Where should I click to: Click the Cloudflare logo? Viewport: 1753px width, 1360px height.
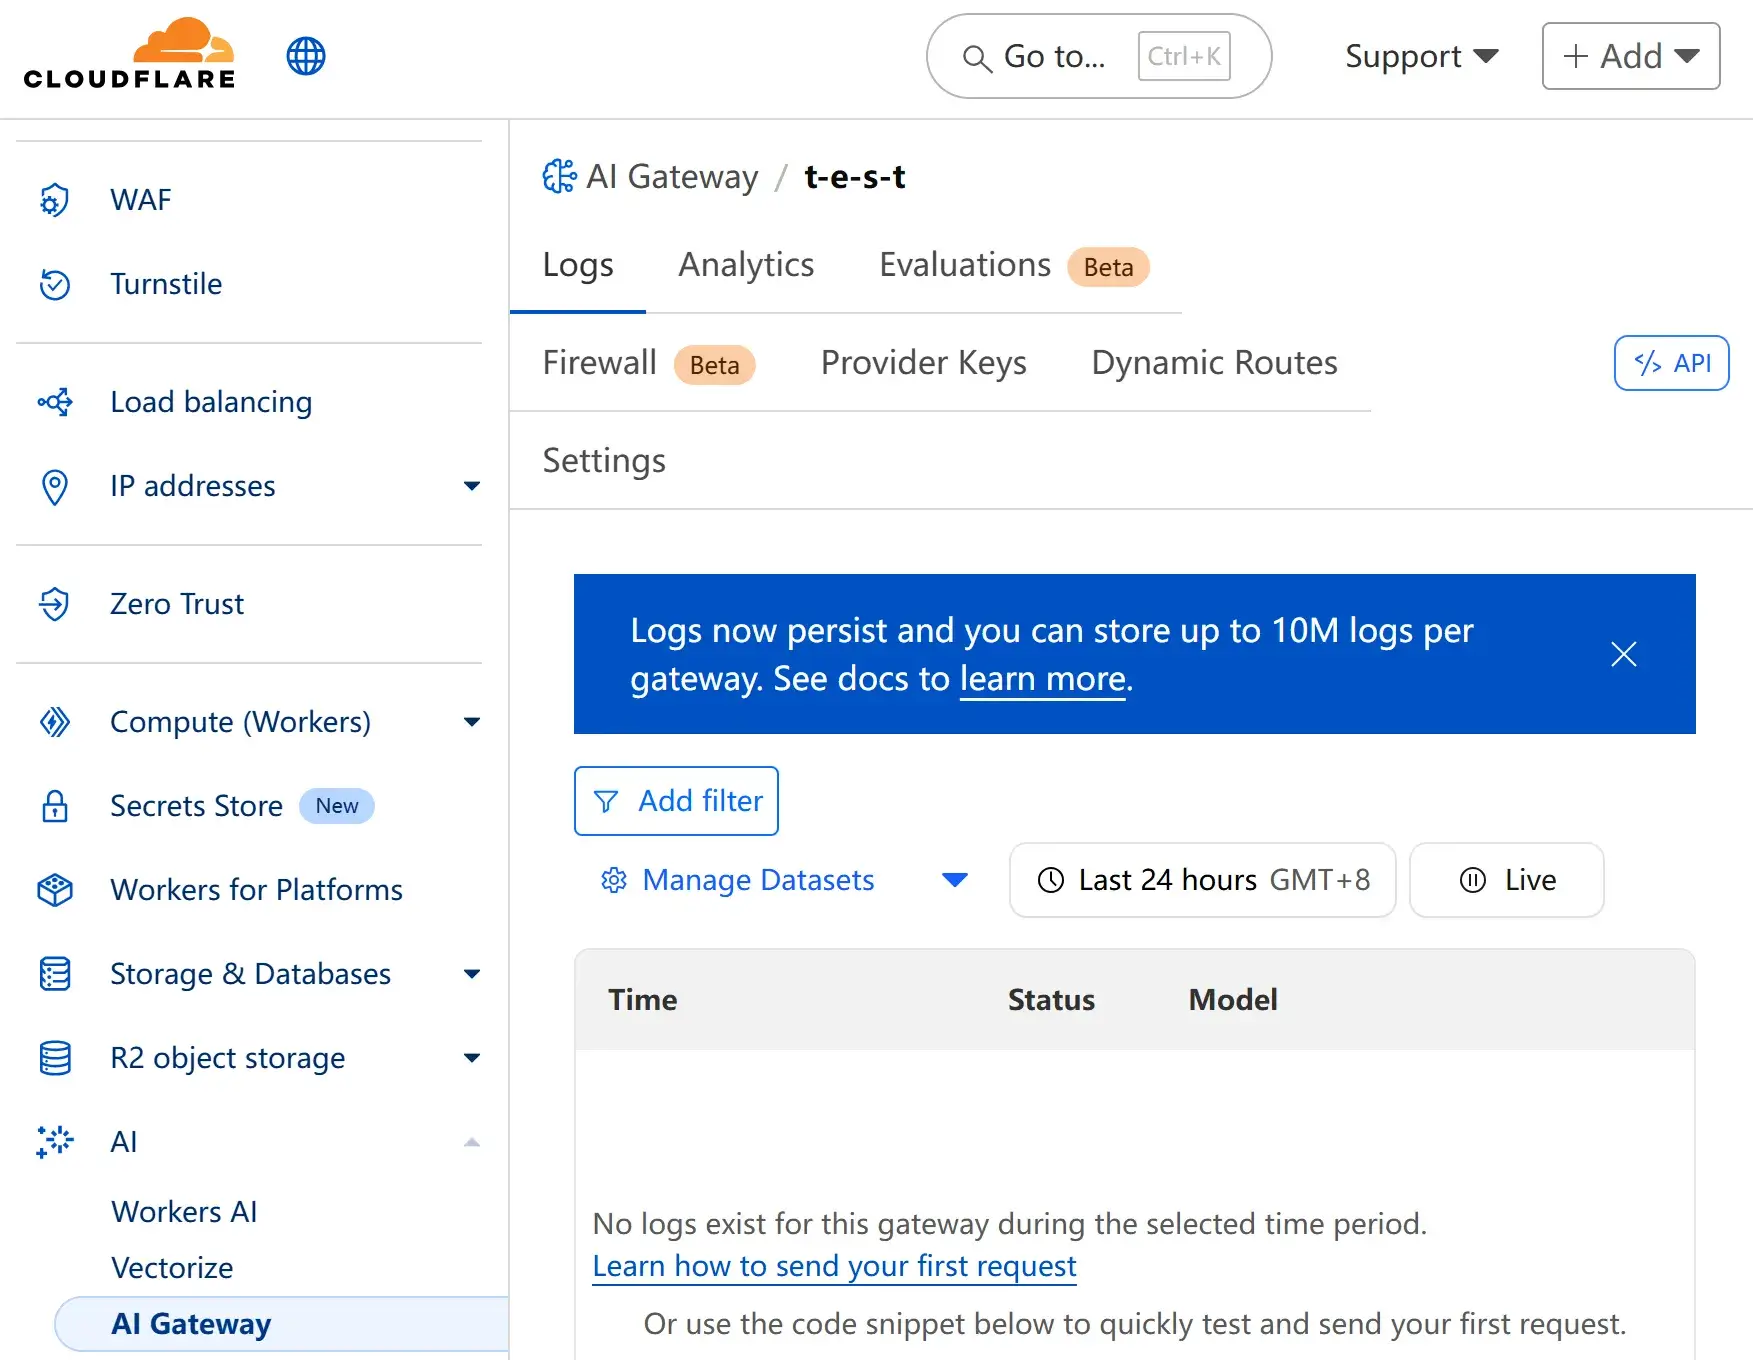point(129,54)
